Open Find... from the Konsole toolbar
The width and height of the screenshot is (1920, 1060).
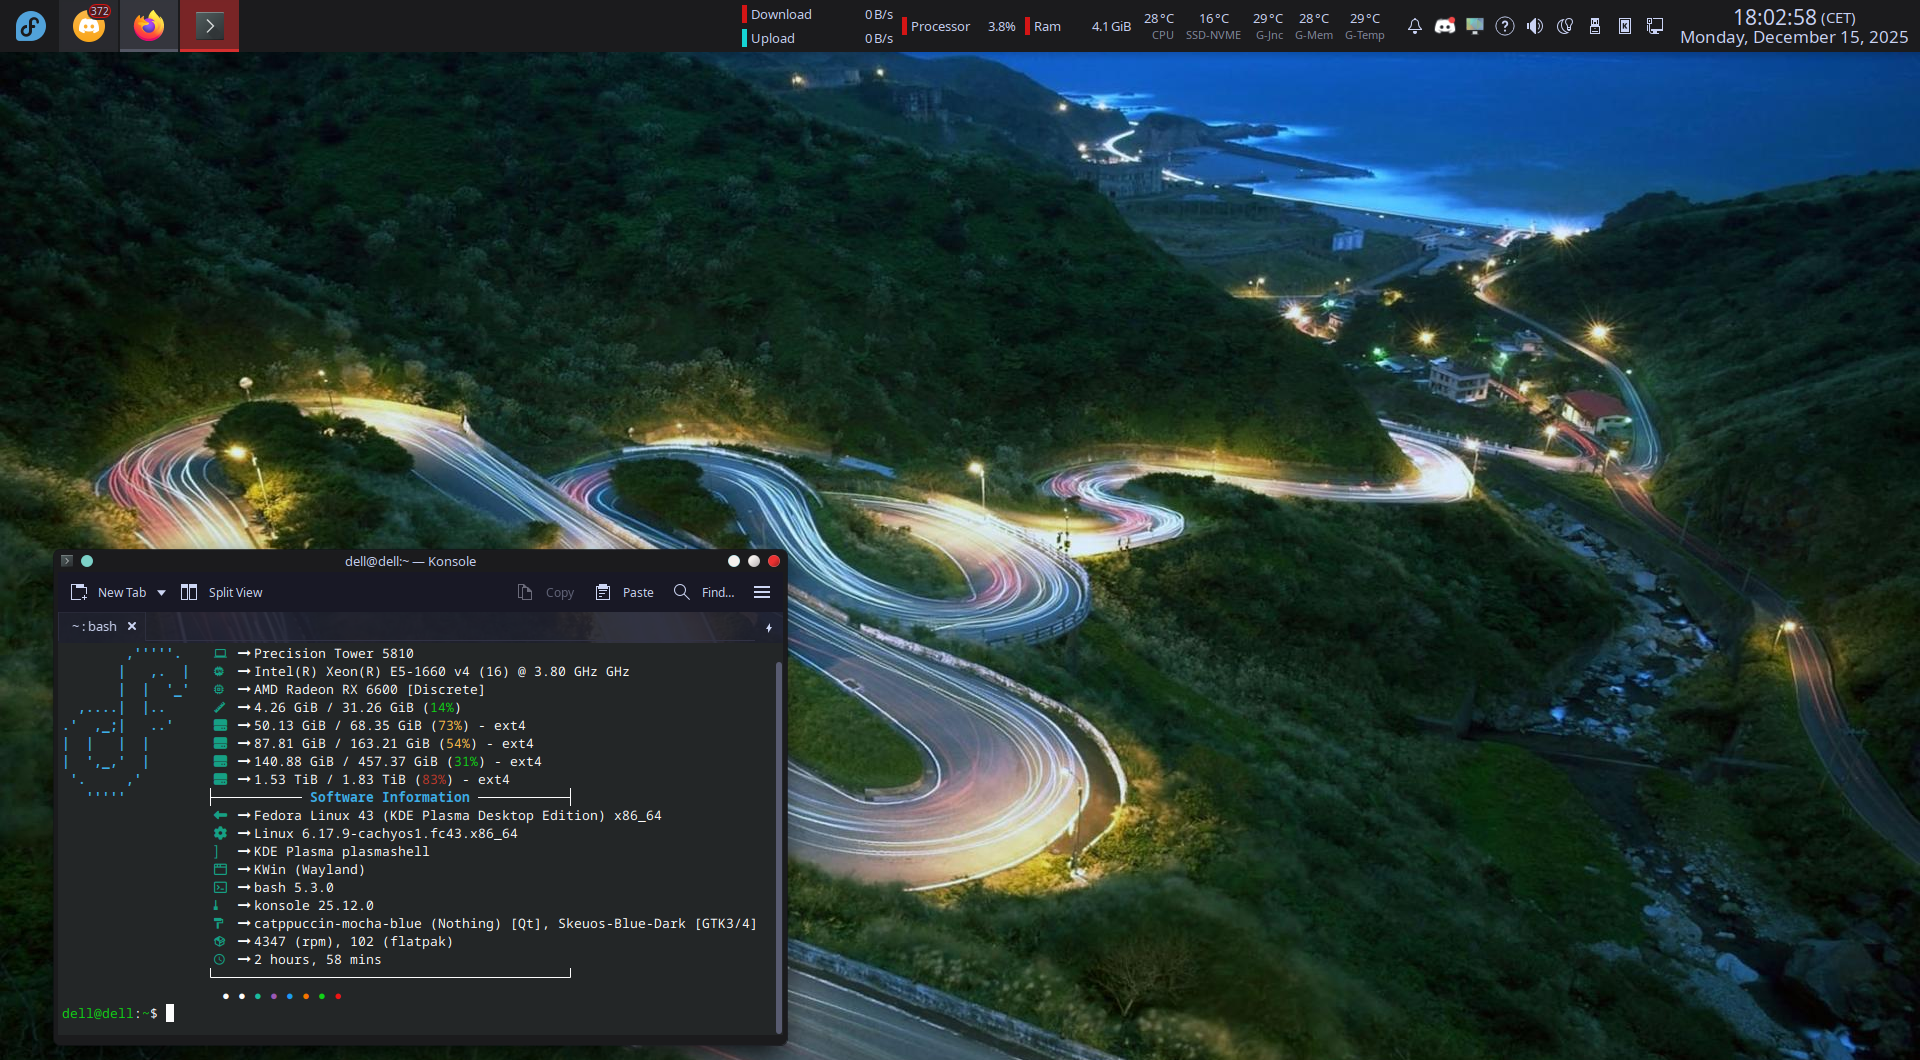tap(718, 592)
